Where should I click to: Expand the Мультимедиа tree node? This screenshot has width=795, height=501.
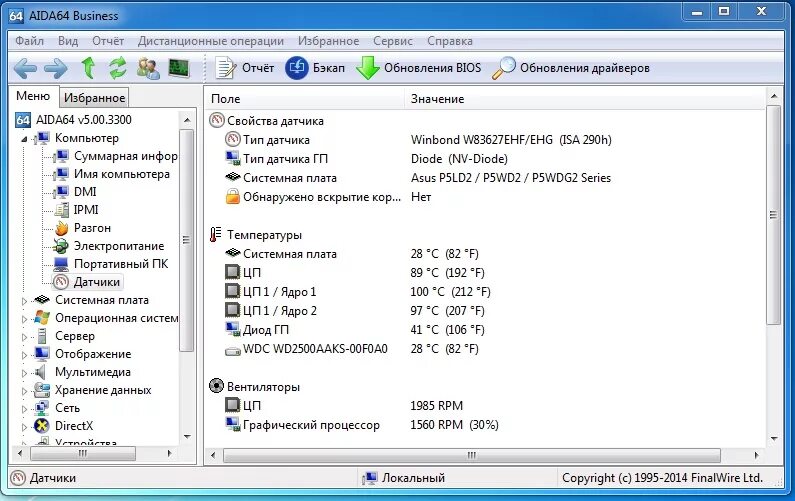point(24,373)
